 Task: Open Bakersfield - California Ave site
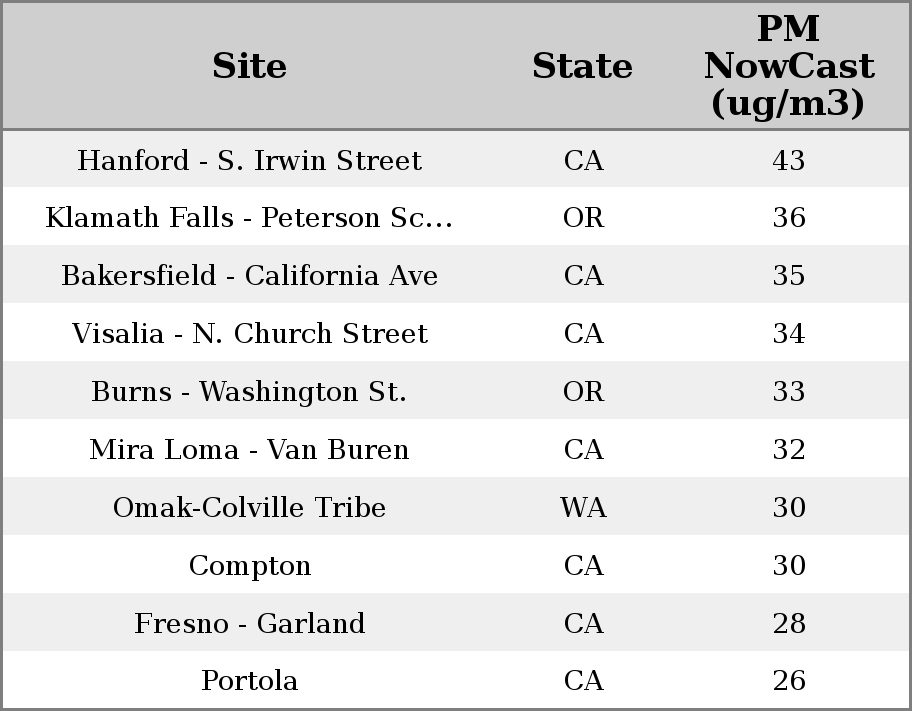click(249, 276)
